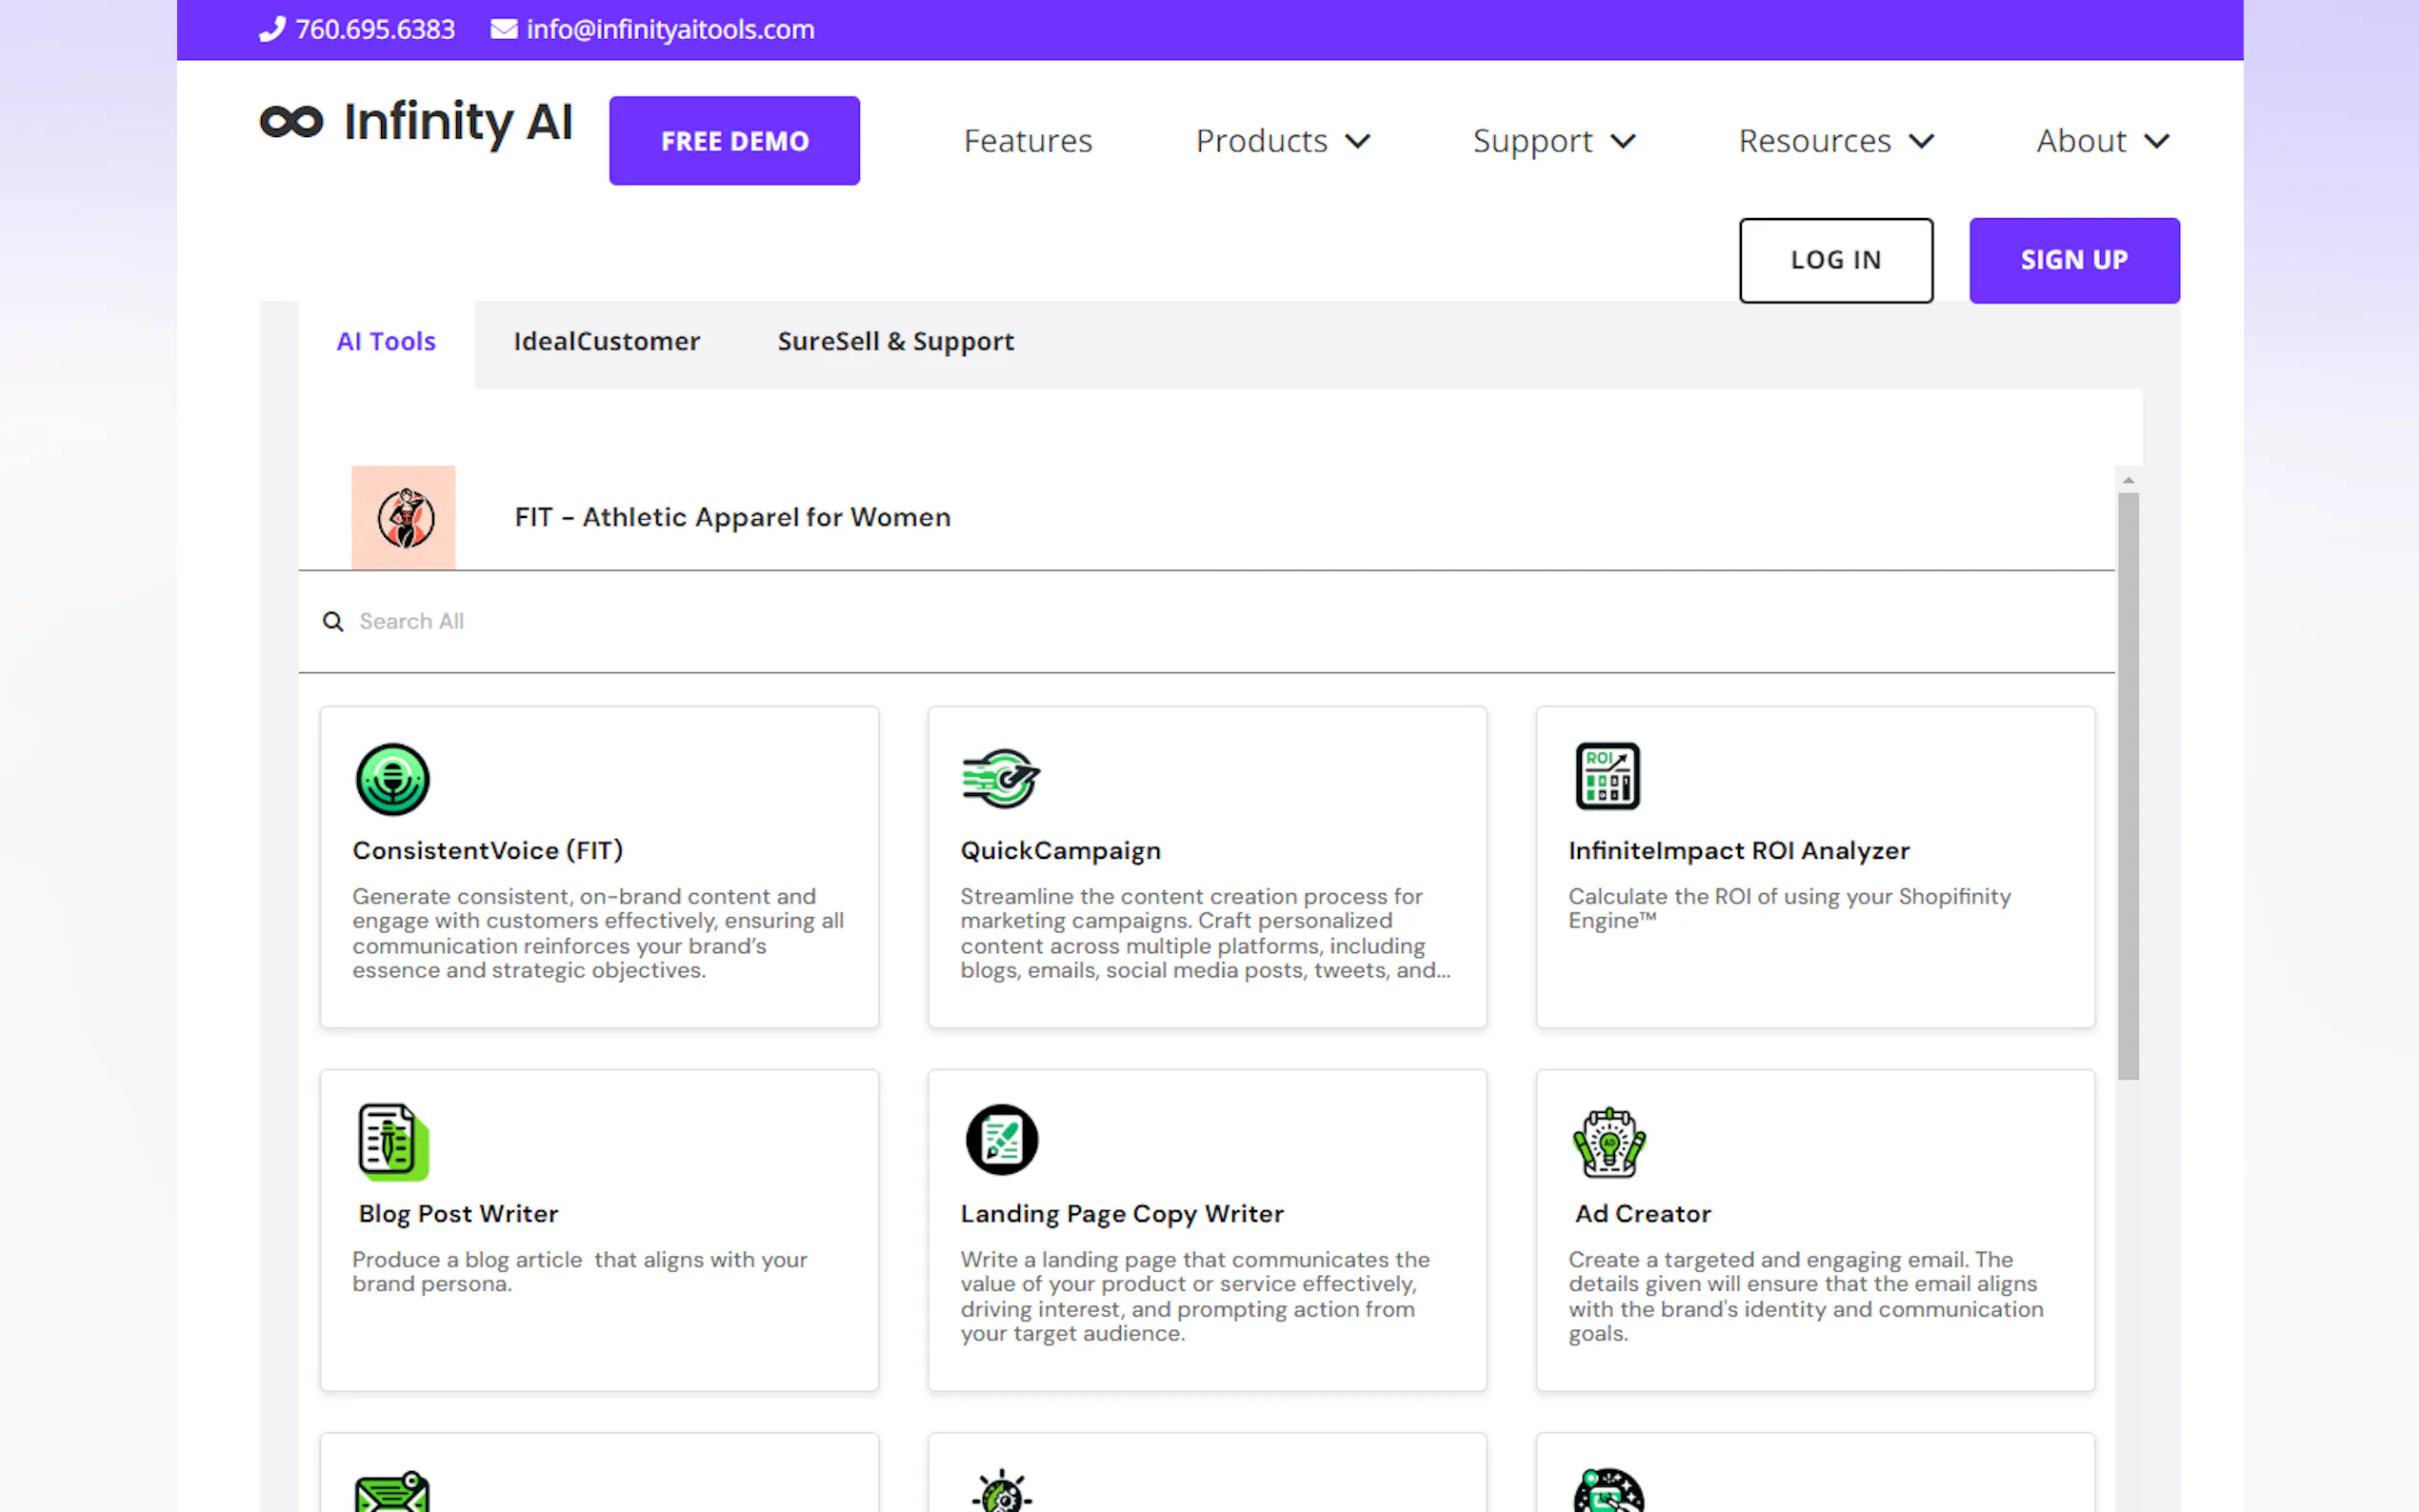Screen dimensions: 2419x1512
Task: Click the Ad Creator lightbulb icon
Action: (1608, 1141)
